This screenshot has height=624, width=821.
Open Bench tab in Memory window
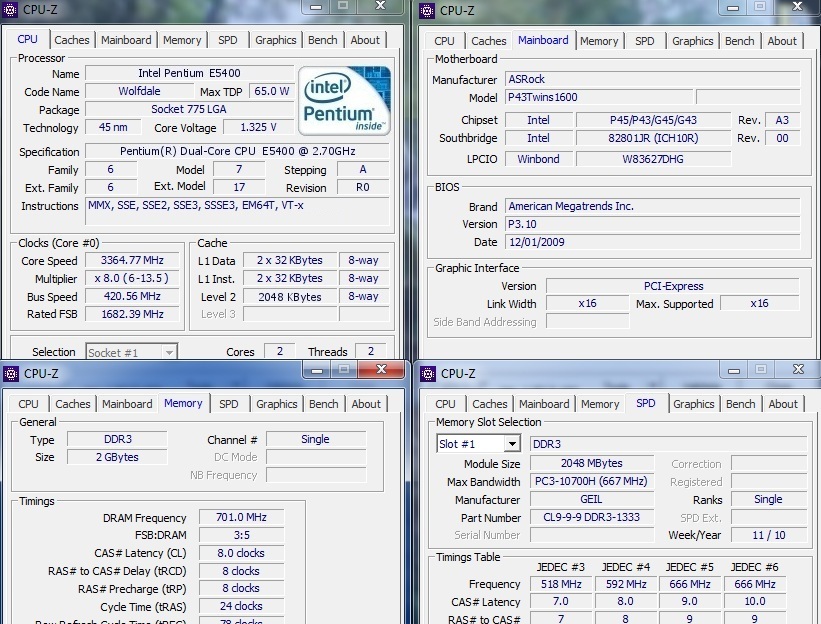click(x=324, y=404)
